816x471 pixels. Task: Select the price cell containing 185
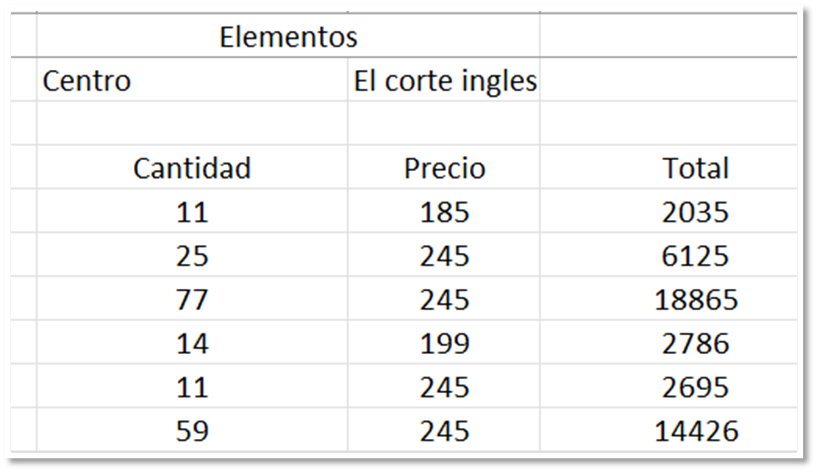tap(444, 211)
